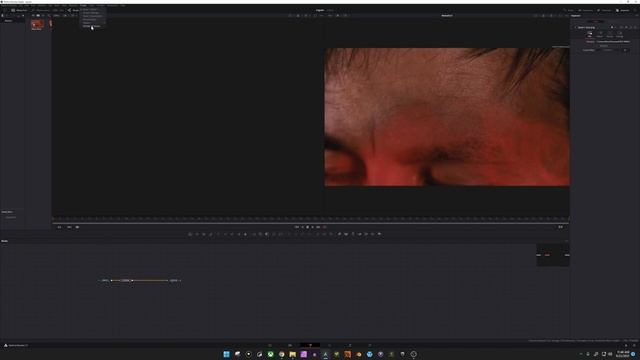Viewport: 640px width, 360px height.
Task: Toggle the Media Pool panel button
Action: tap(19, 10)
